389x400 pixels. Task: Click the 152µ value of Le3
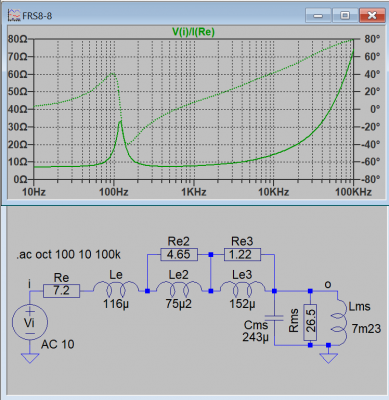tap(242, 304)
